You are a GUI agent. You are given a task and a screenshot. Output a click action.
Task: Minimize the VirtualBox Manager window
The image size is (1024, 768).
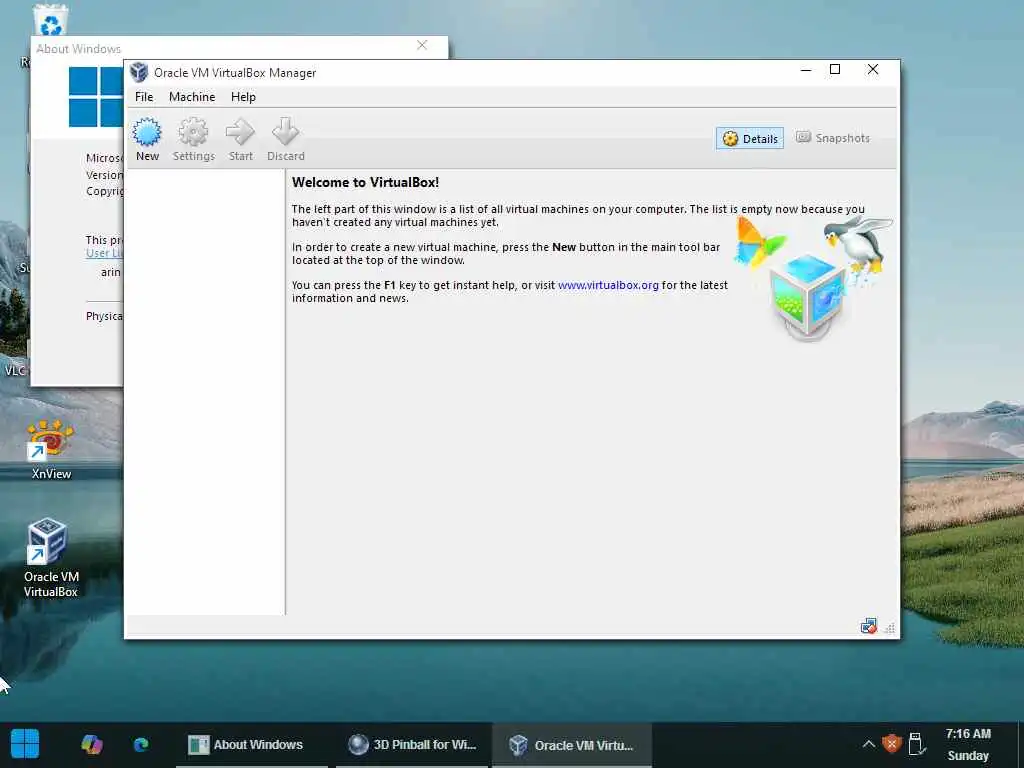[x=806, y=70]
